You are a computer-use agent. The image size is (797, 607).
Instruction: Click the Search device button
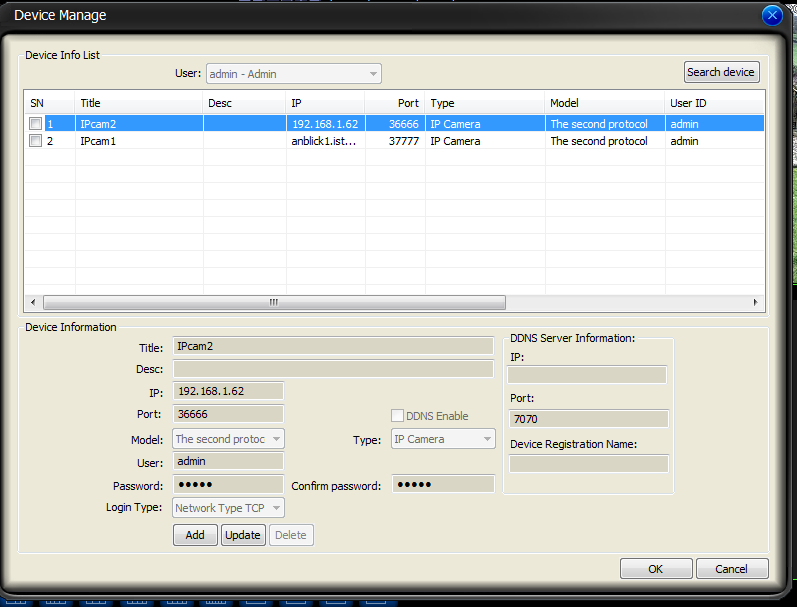coord(721,72)
